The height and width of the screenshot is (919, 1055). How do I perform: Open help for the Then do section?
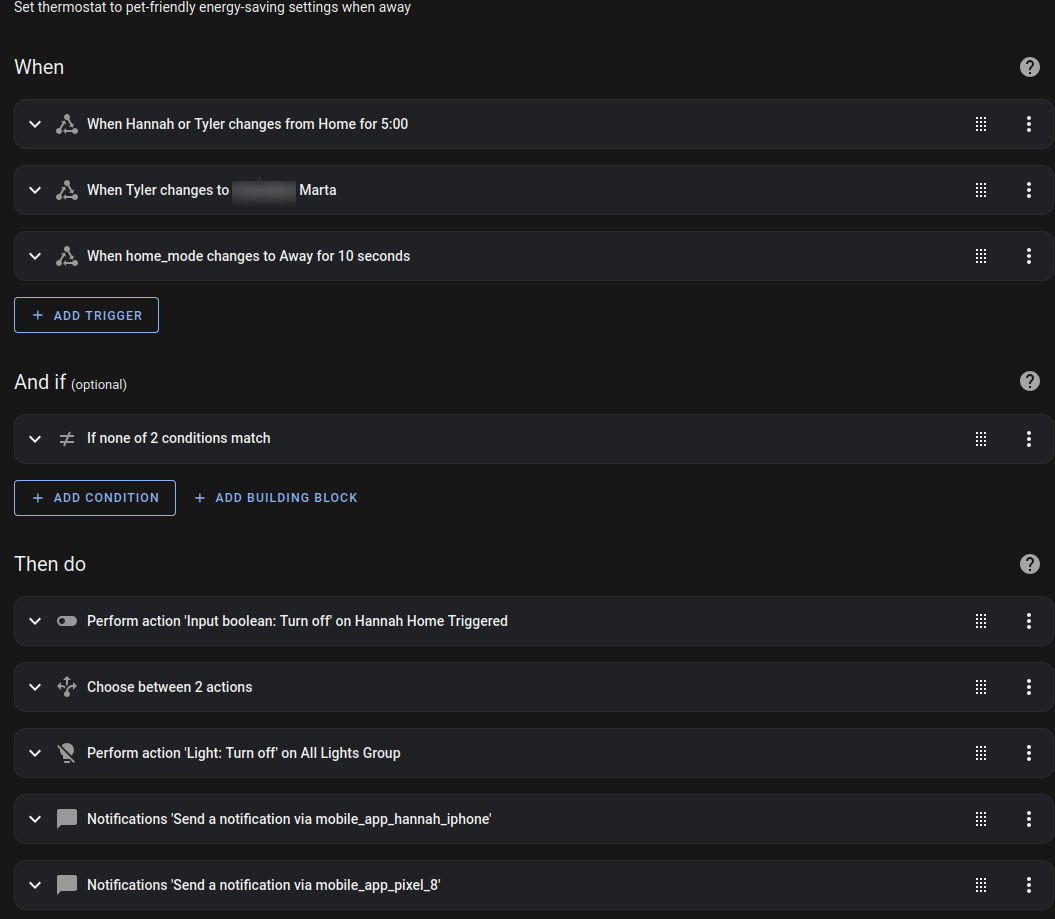click(1029, 564)
